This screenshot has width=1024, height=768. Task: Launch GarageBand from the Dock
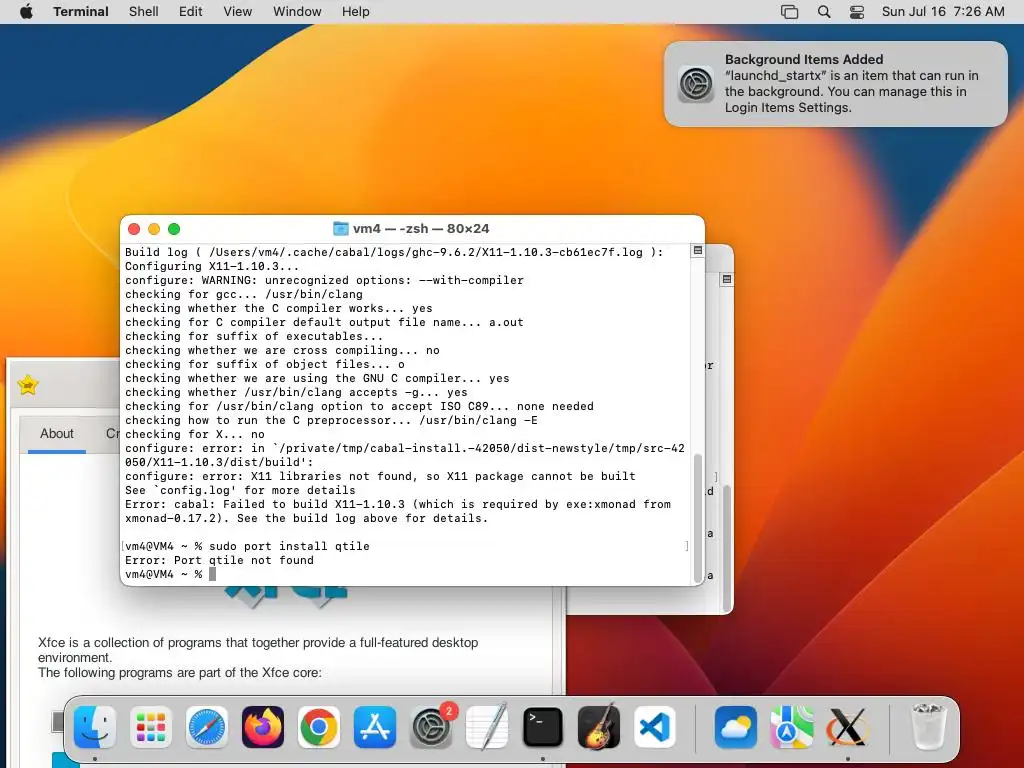click(x=599, y=727)
